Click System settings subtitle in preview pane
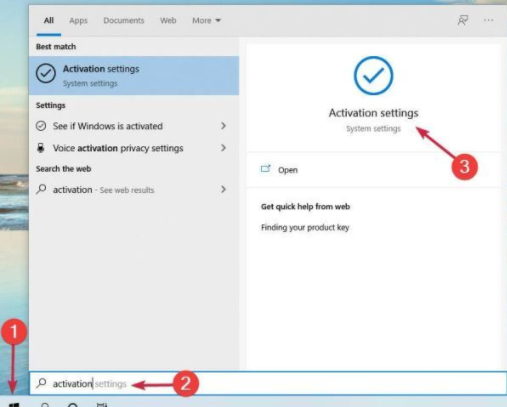This screenshot has width=507, height=407. (373, 129)
